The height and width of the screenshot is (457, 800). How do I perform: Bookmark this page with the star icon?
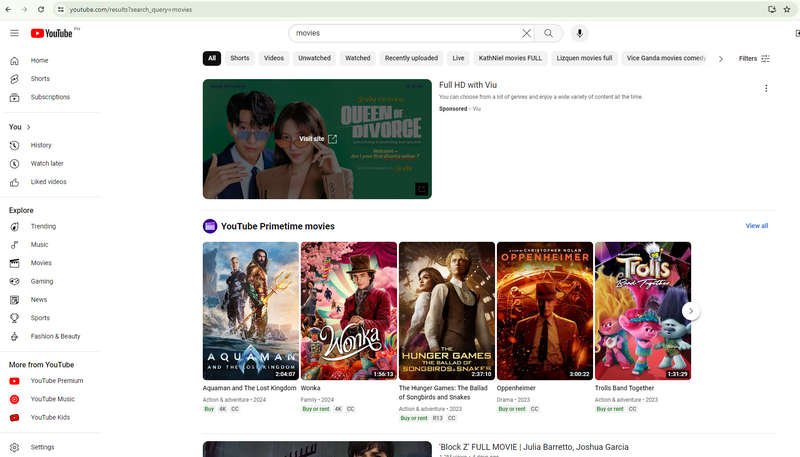click(x=787, y=9)
